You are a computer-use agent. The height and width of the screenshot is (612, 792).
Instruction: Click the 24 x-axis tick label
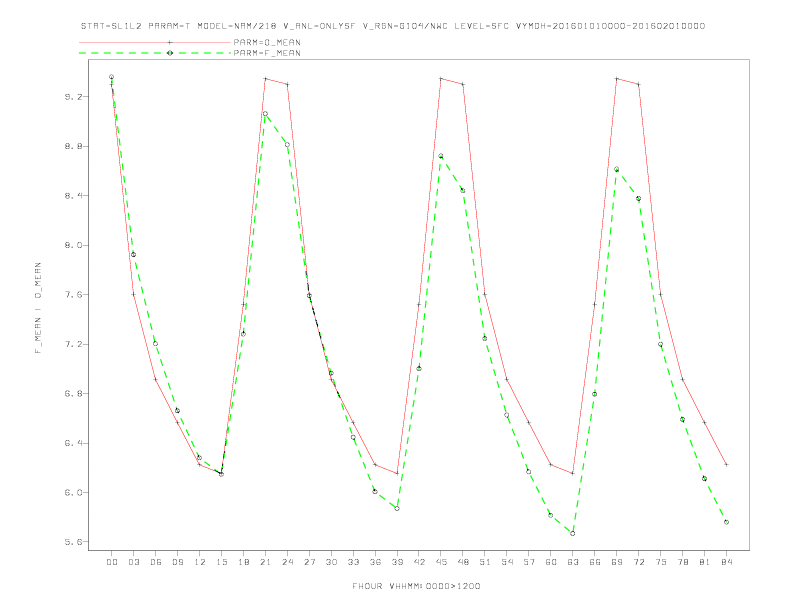(287, 562)
